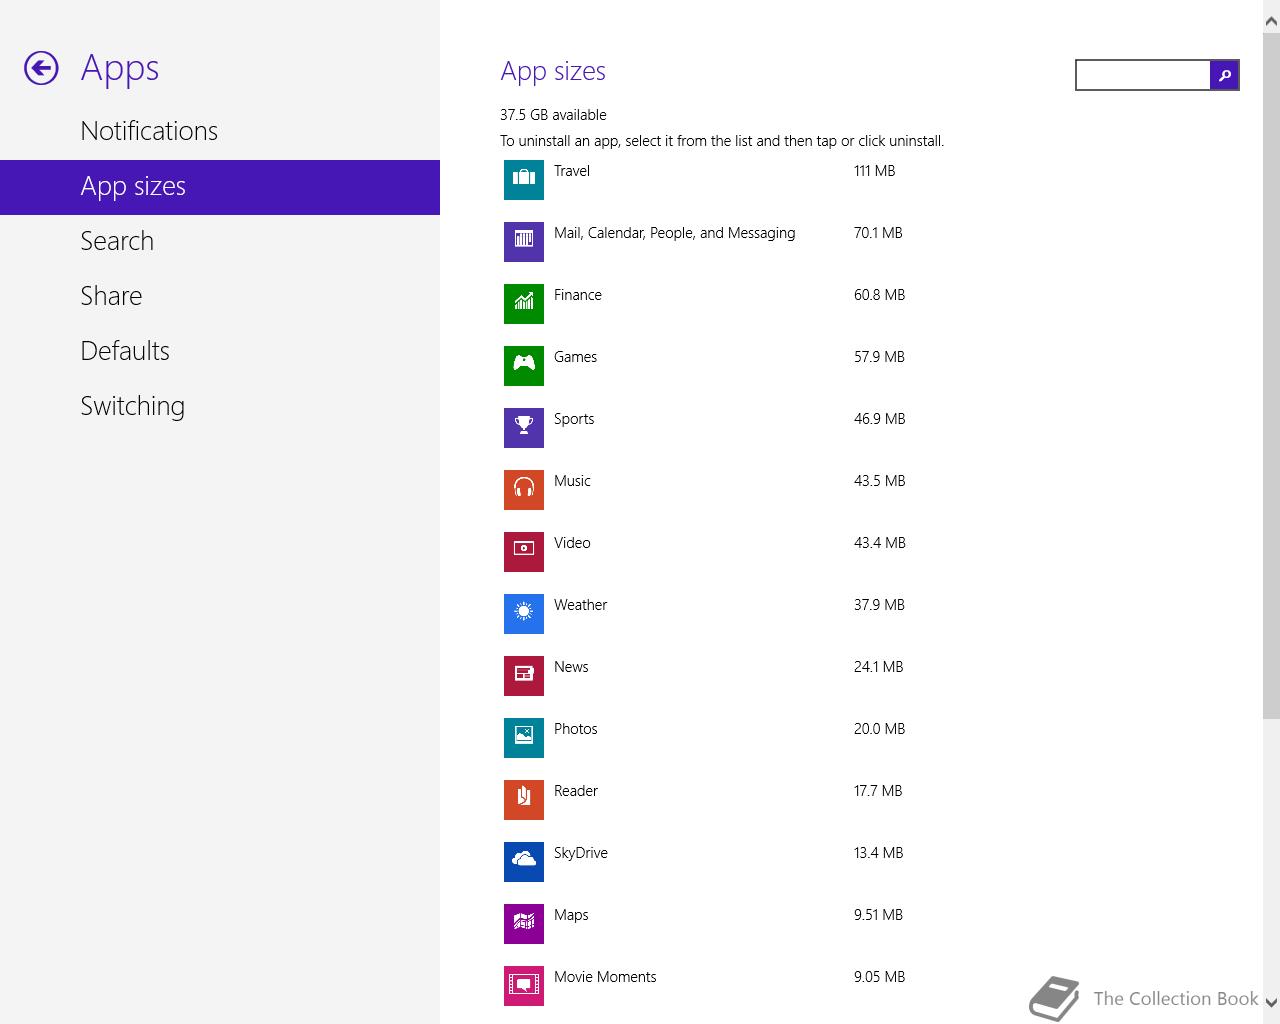1280x1024 pixels.
Task: Click the 111 MB size value
Action: (x=875, y=171)
